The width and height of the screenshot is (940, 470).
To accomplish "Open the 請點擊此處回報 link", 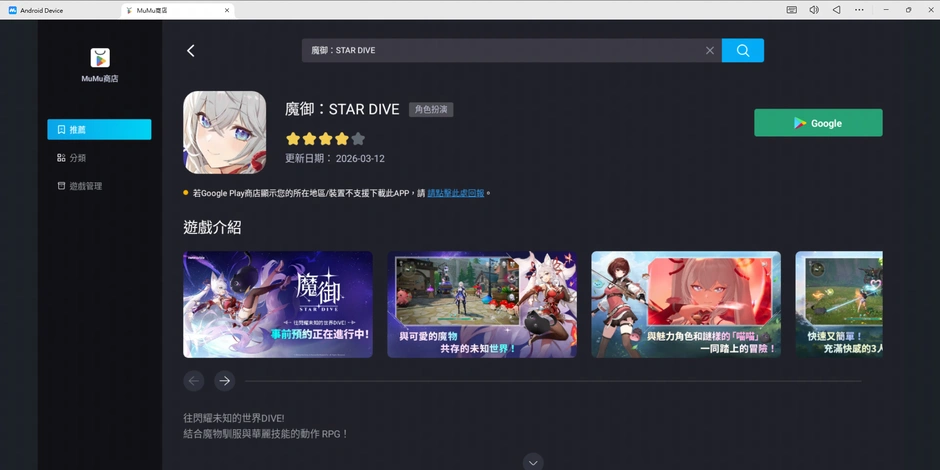I will pyautogui.click(x=456, y=193).
